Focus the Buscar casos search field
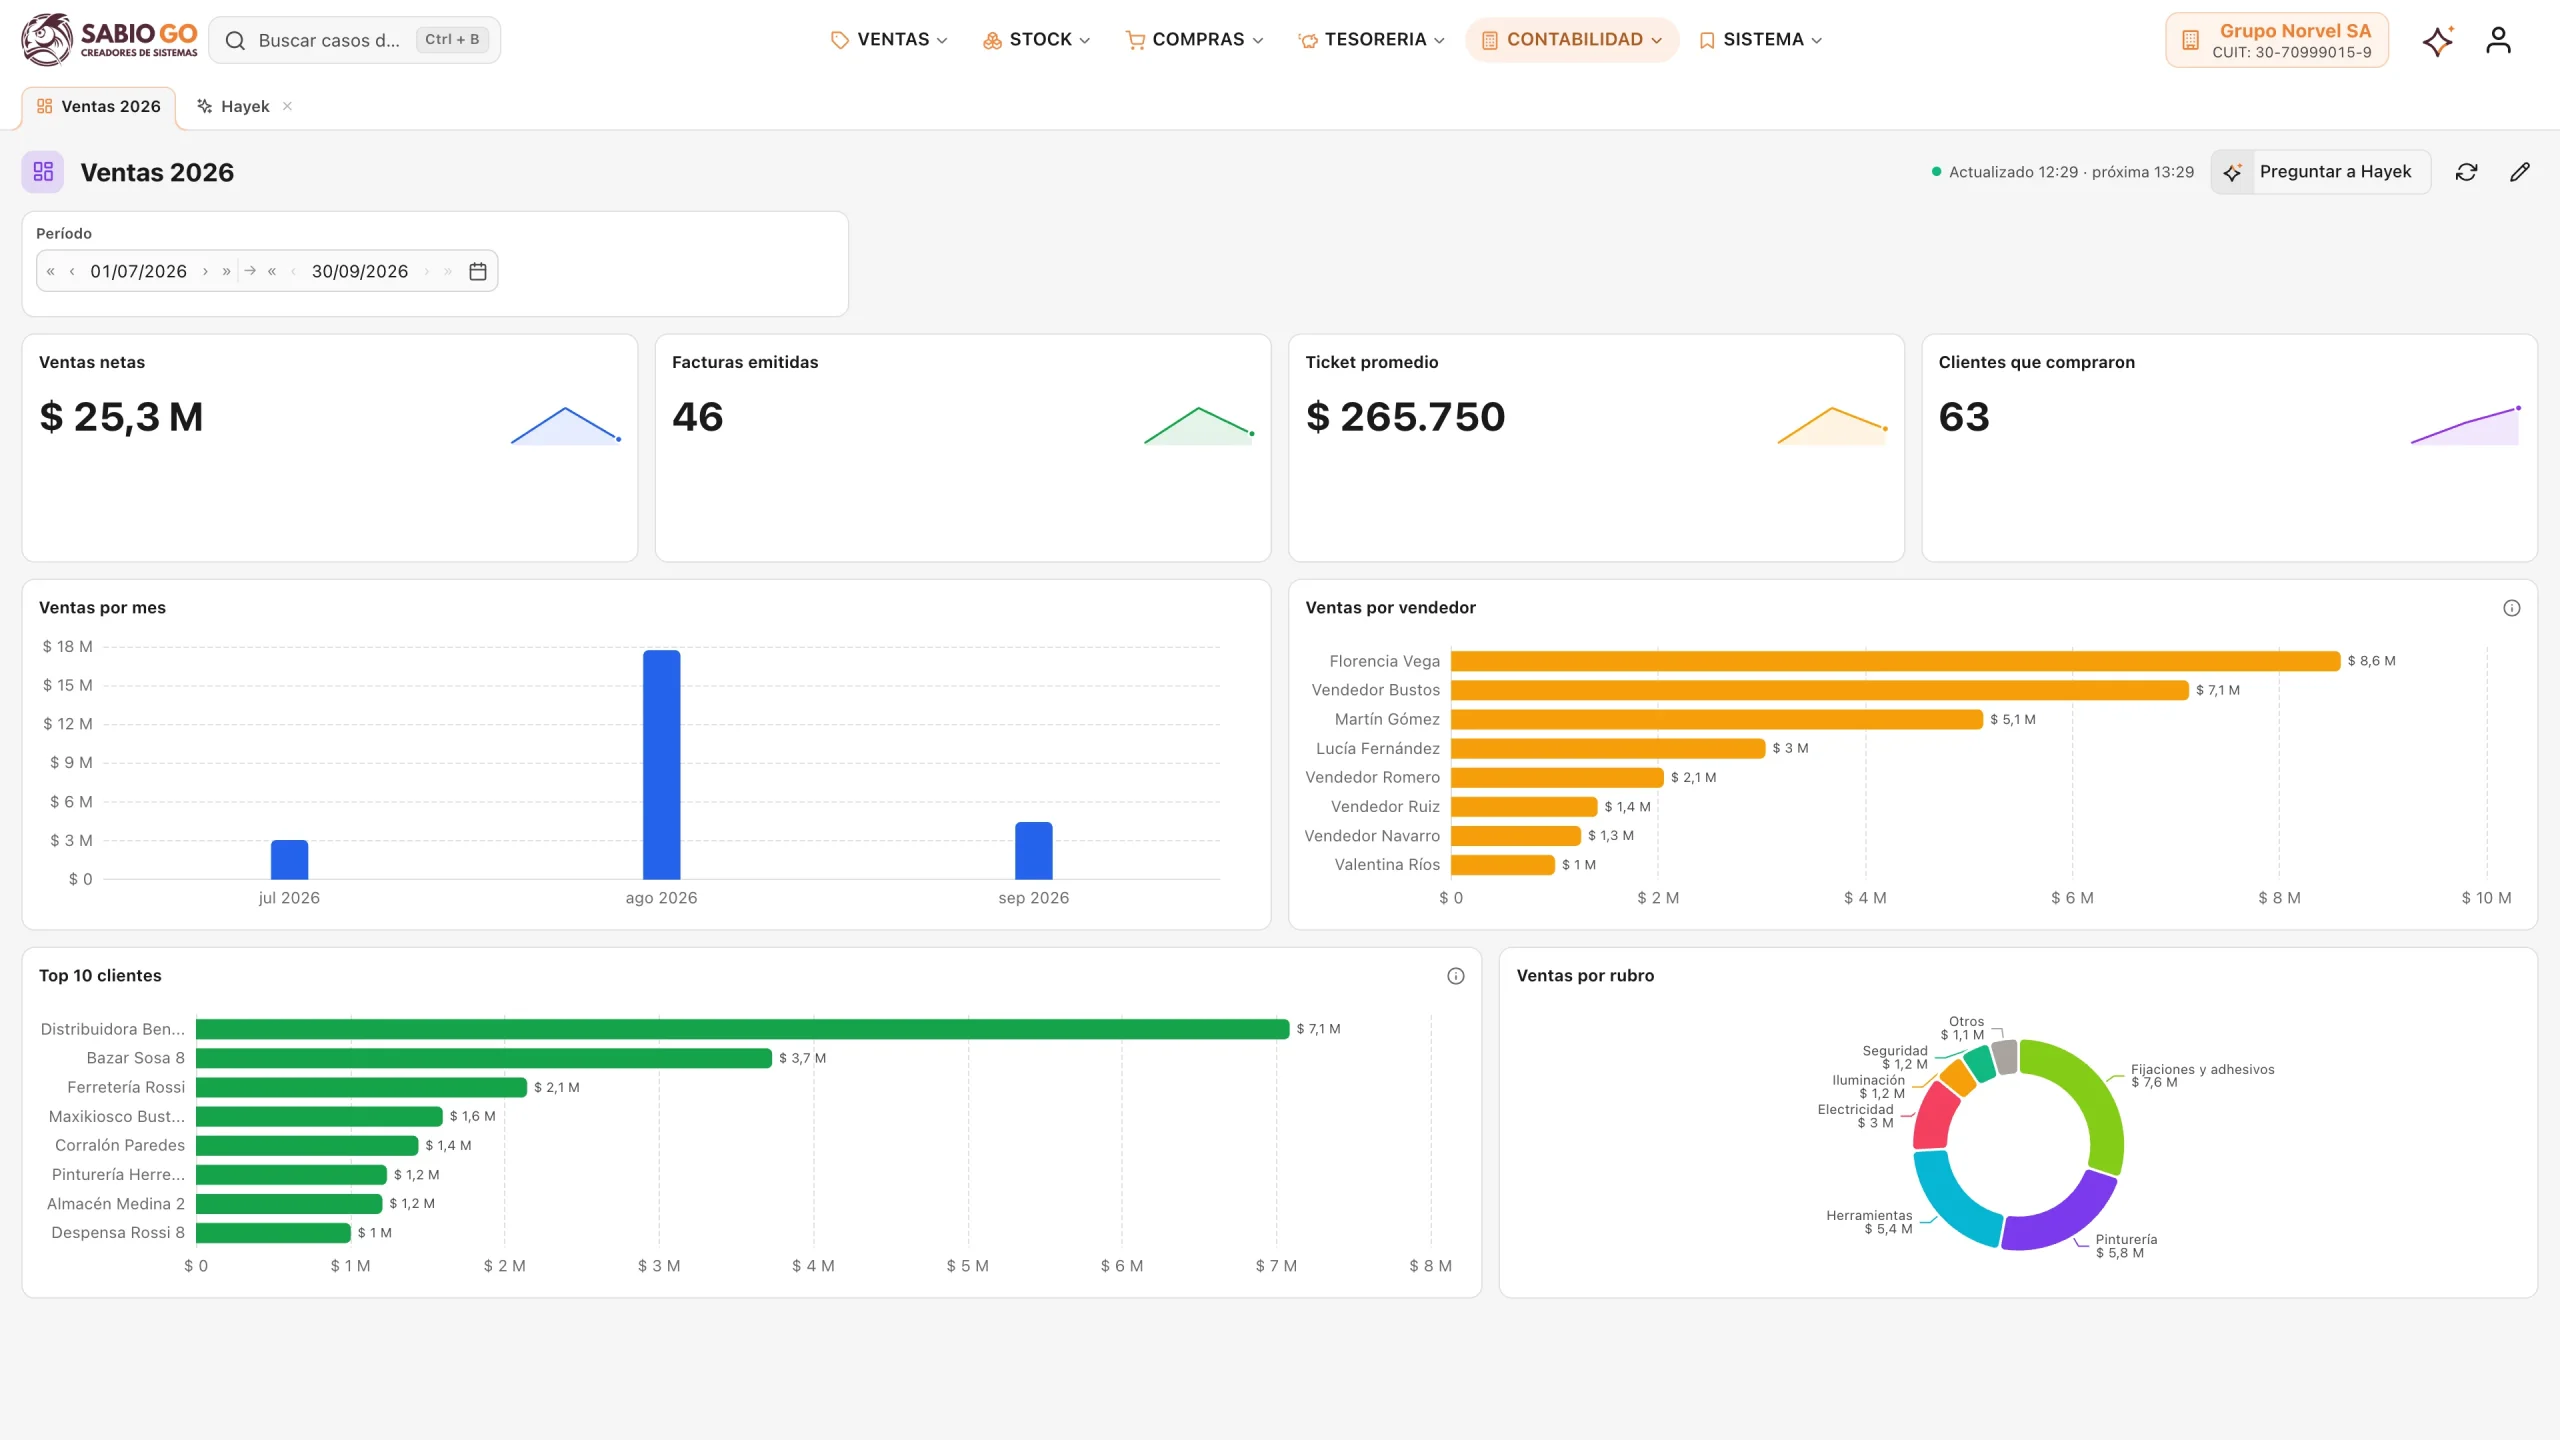 pyautogui.click(x=355, y=40)
